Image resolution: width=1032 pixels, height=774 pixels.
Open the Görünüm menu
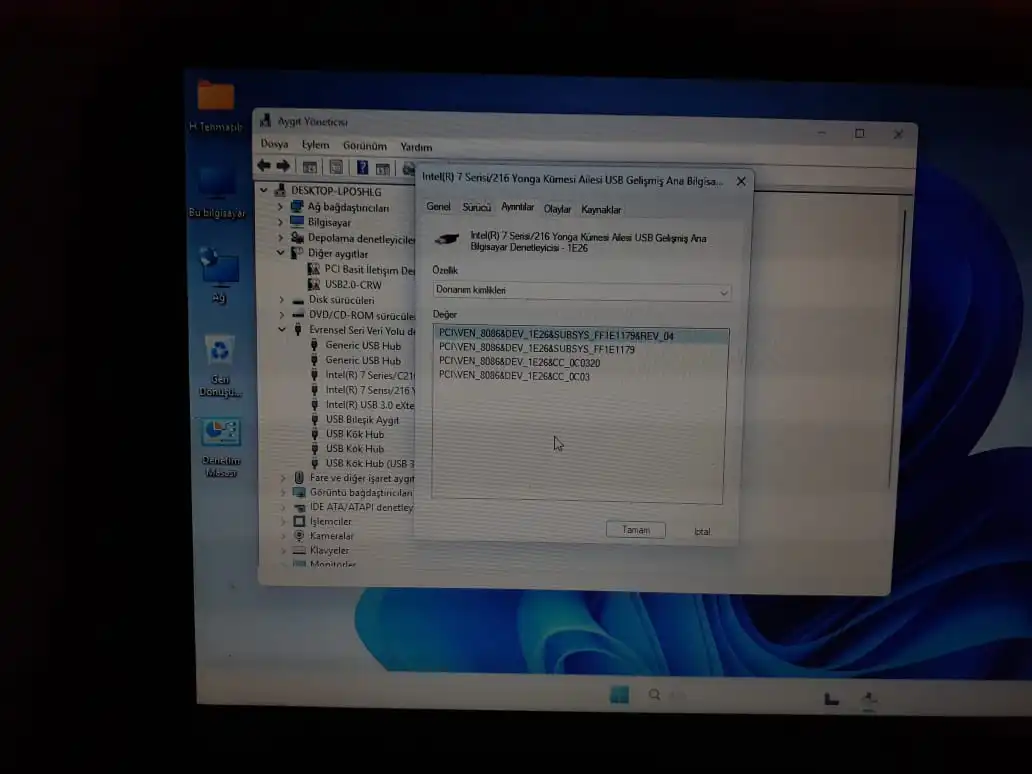[365, 146]
